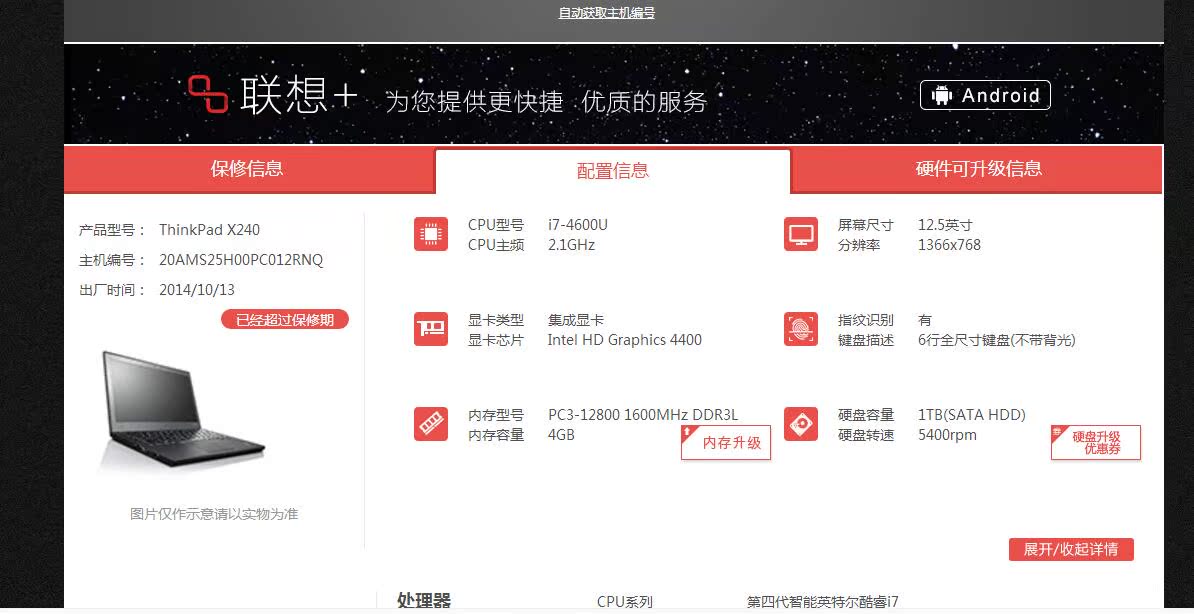Click the 为您提供更快捷 优质的服务 slogan
This screenshot has height=614, width=1194.
click(x=546, y=101)
